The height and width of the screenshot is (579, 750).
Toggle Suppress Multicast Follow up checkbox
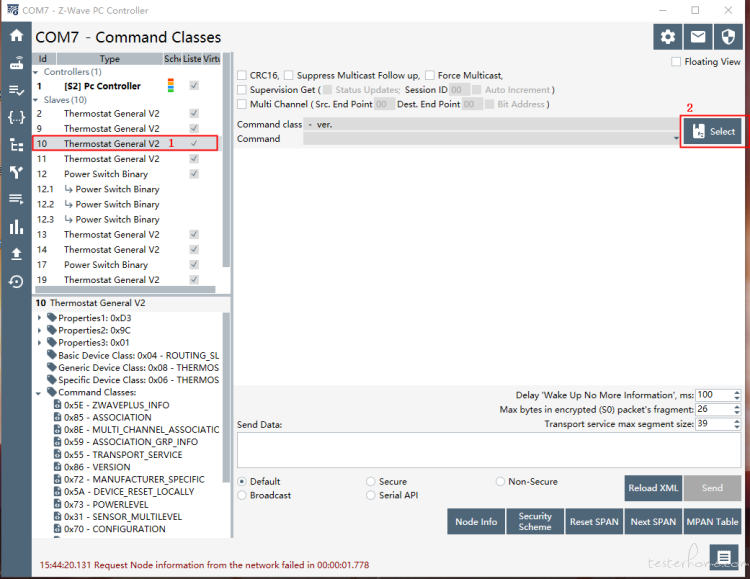[288, 75]
